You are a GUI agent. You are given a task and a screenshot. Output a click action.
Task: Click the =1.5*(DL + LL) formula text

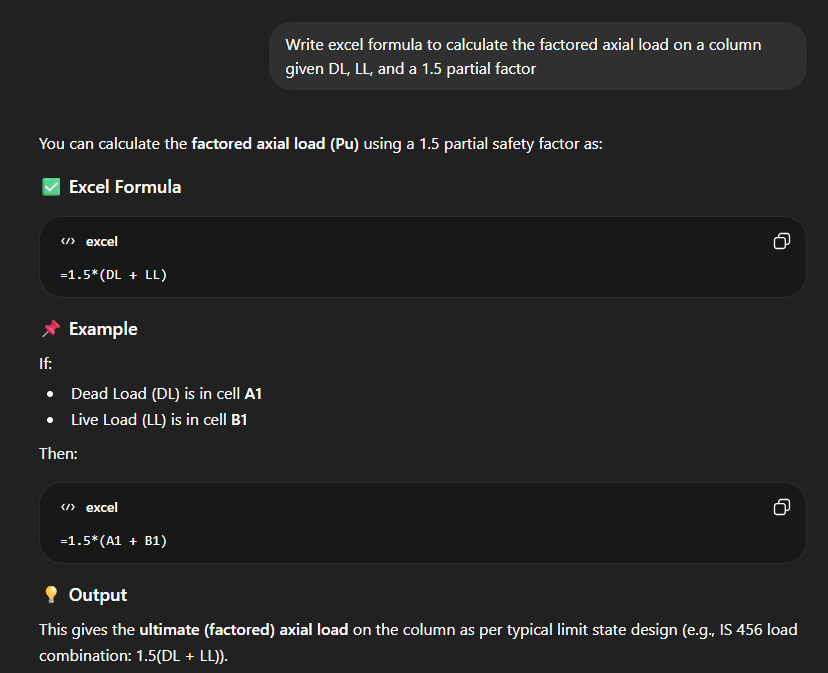pyautogui.click(x=113, y=274)
